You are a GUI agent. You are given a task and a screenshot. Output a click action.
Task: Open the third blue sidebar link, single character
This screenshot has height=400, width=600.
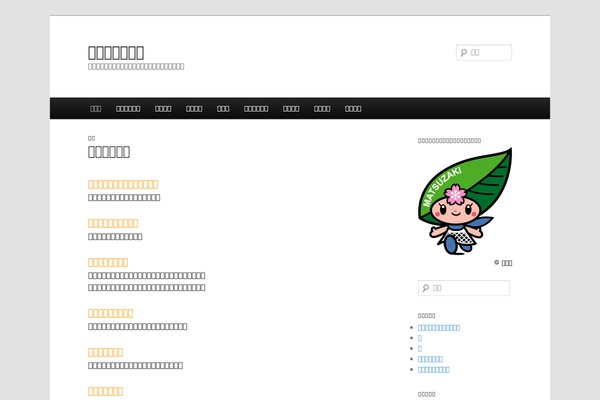420,349
